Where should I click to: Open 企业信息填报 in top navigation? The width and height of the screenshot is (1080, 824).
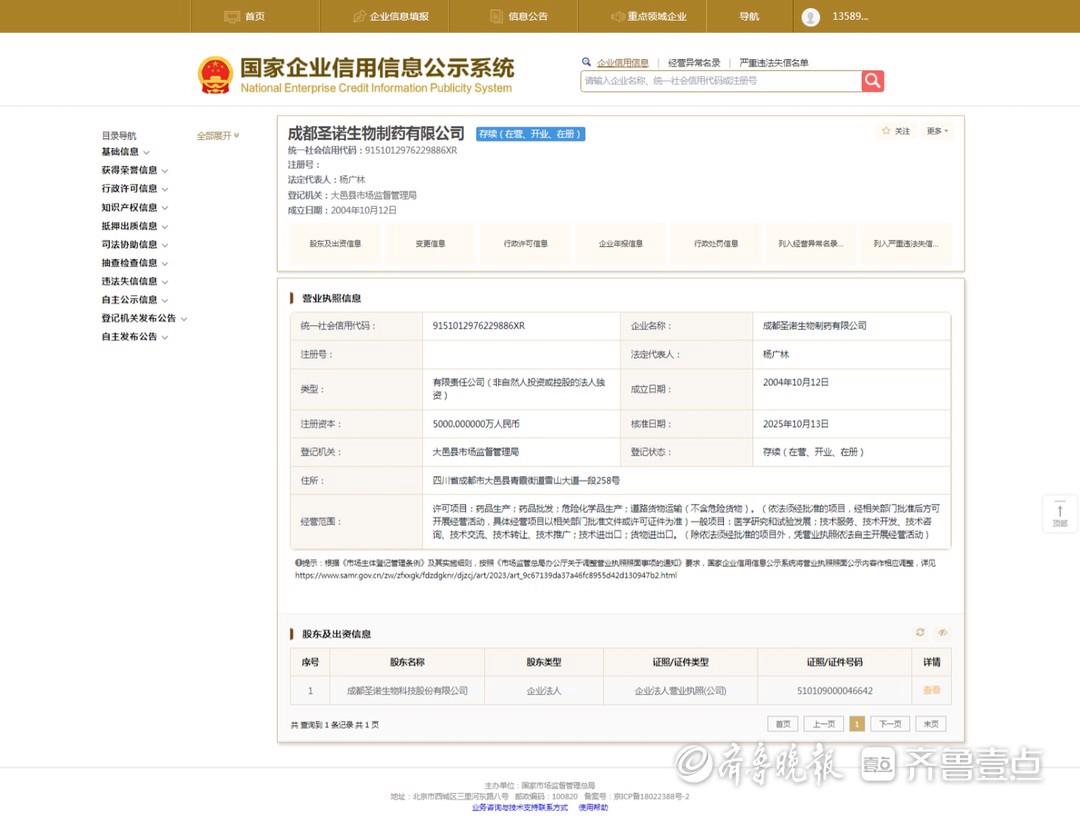pyautogui.click(x=391, y=17)
